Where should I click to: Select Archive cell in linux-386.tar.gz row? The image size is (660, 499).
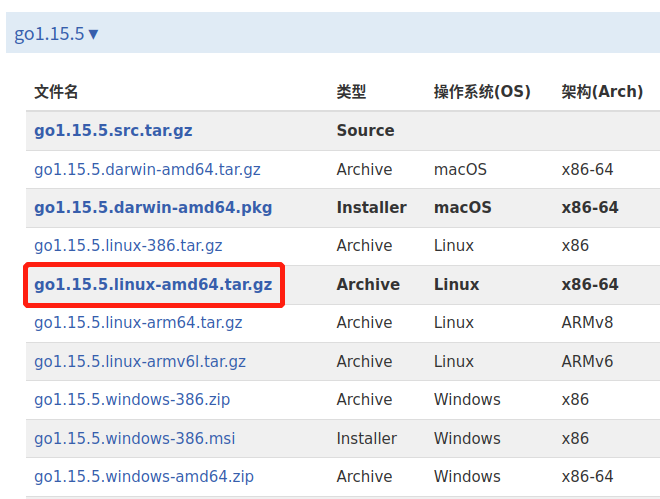[365, 246]
